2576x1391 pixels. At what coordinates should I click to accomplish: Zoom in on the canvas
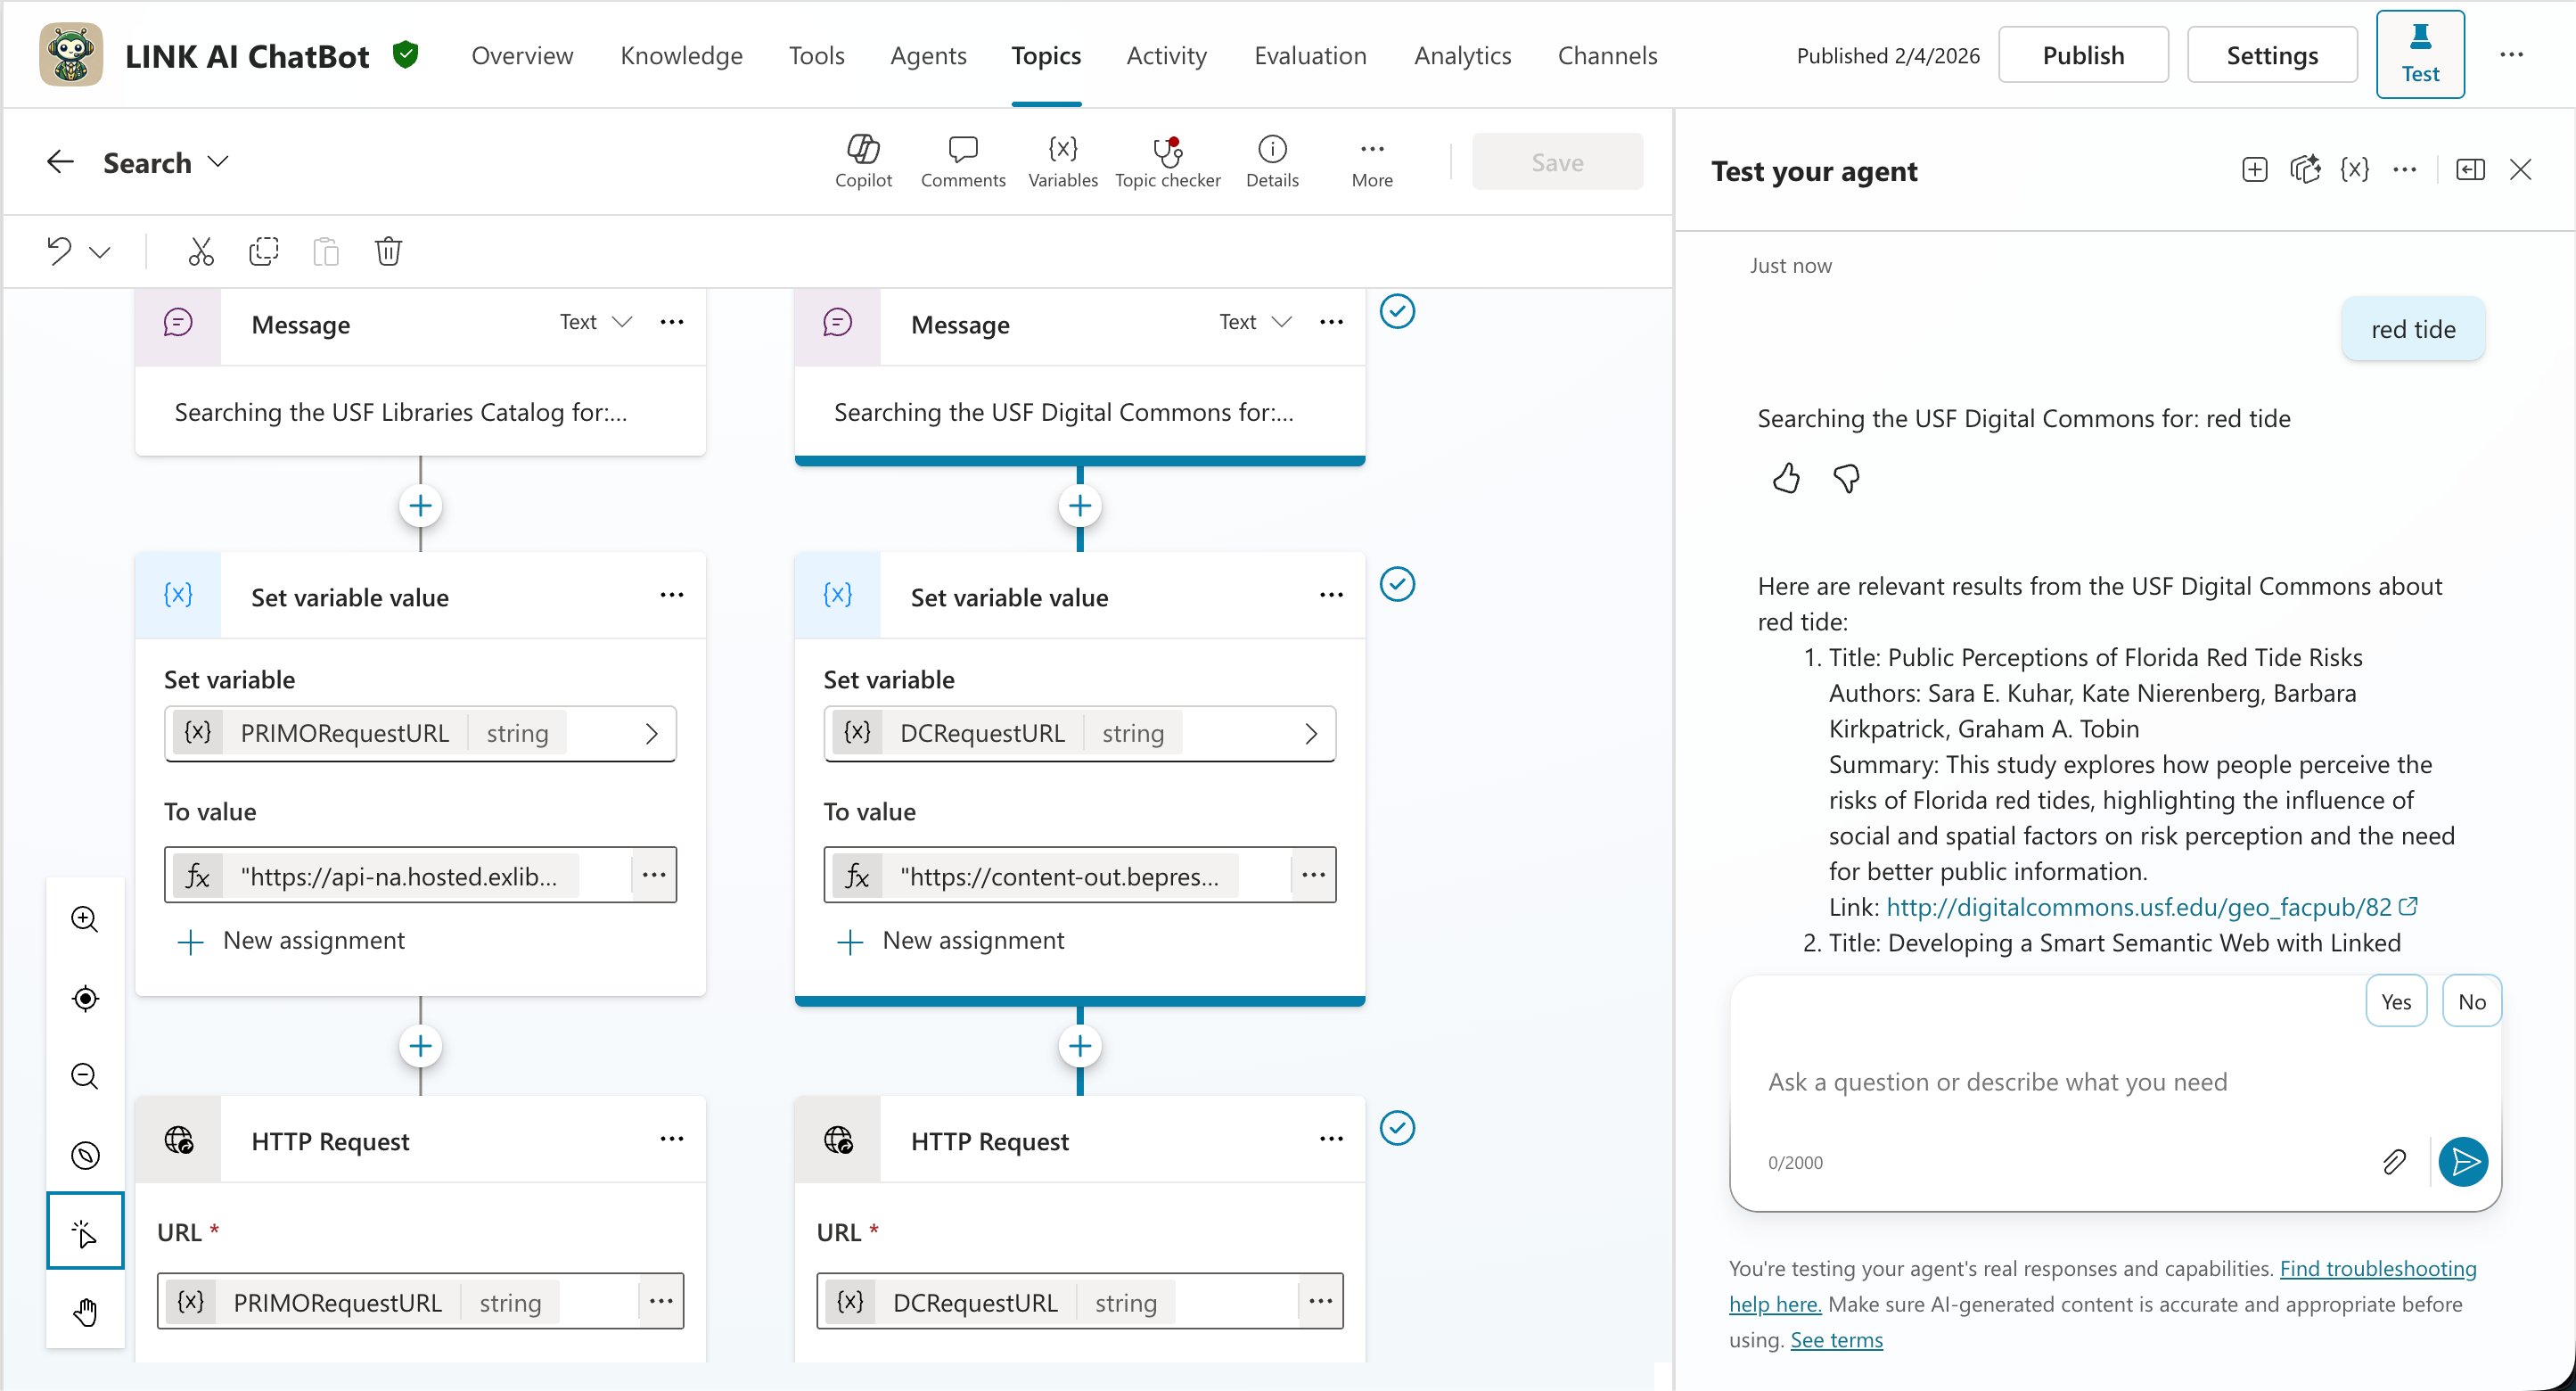85,919
